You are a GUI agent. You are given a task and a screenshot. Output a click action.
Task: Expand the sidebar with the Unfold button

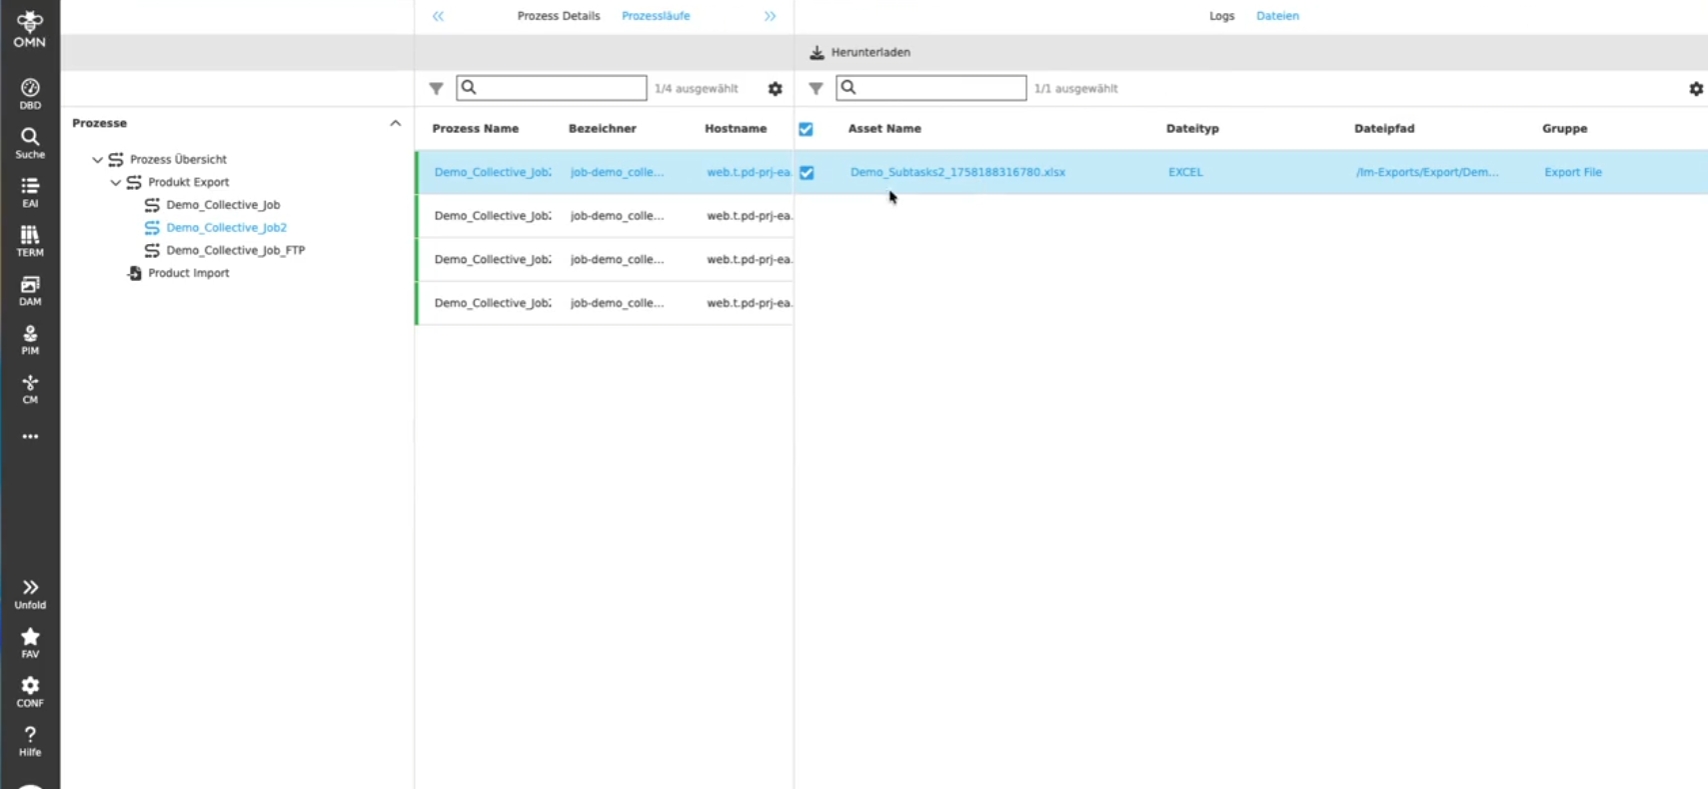click(30, 593)
